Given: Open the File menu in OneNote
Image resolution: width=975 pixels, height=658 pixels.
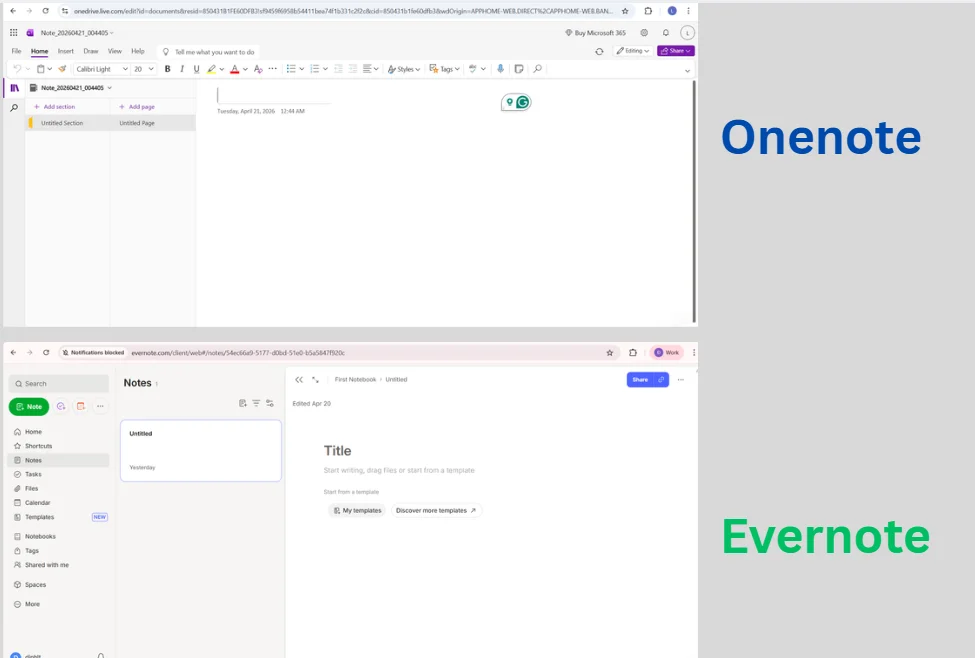Looking at the screenshot, I should 16,51.
